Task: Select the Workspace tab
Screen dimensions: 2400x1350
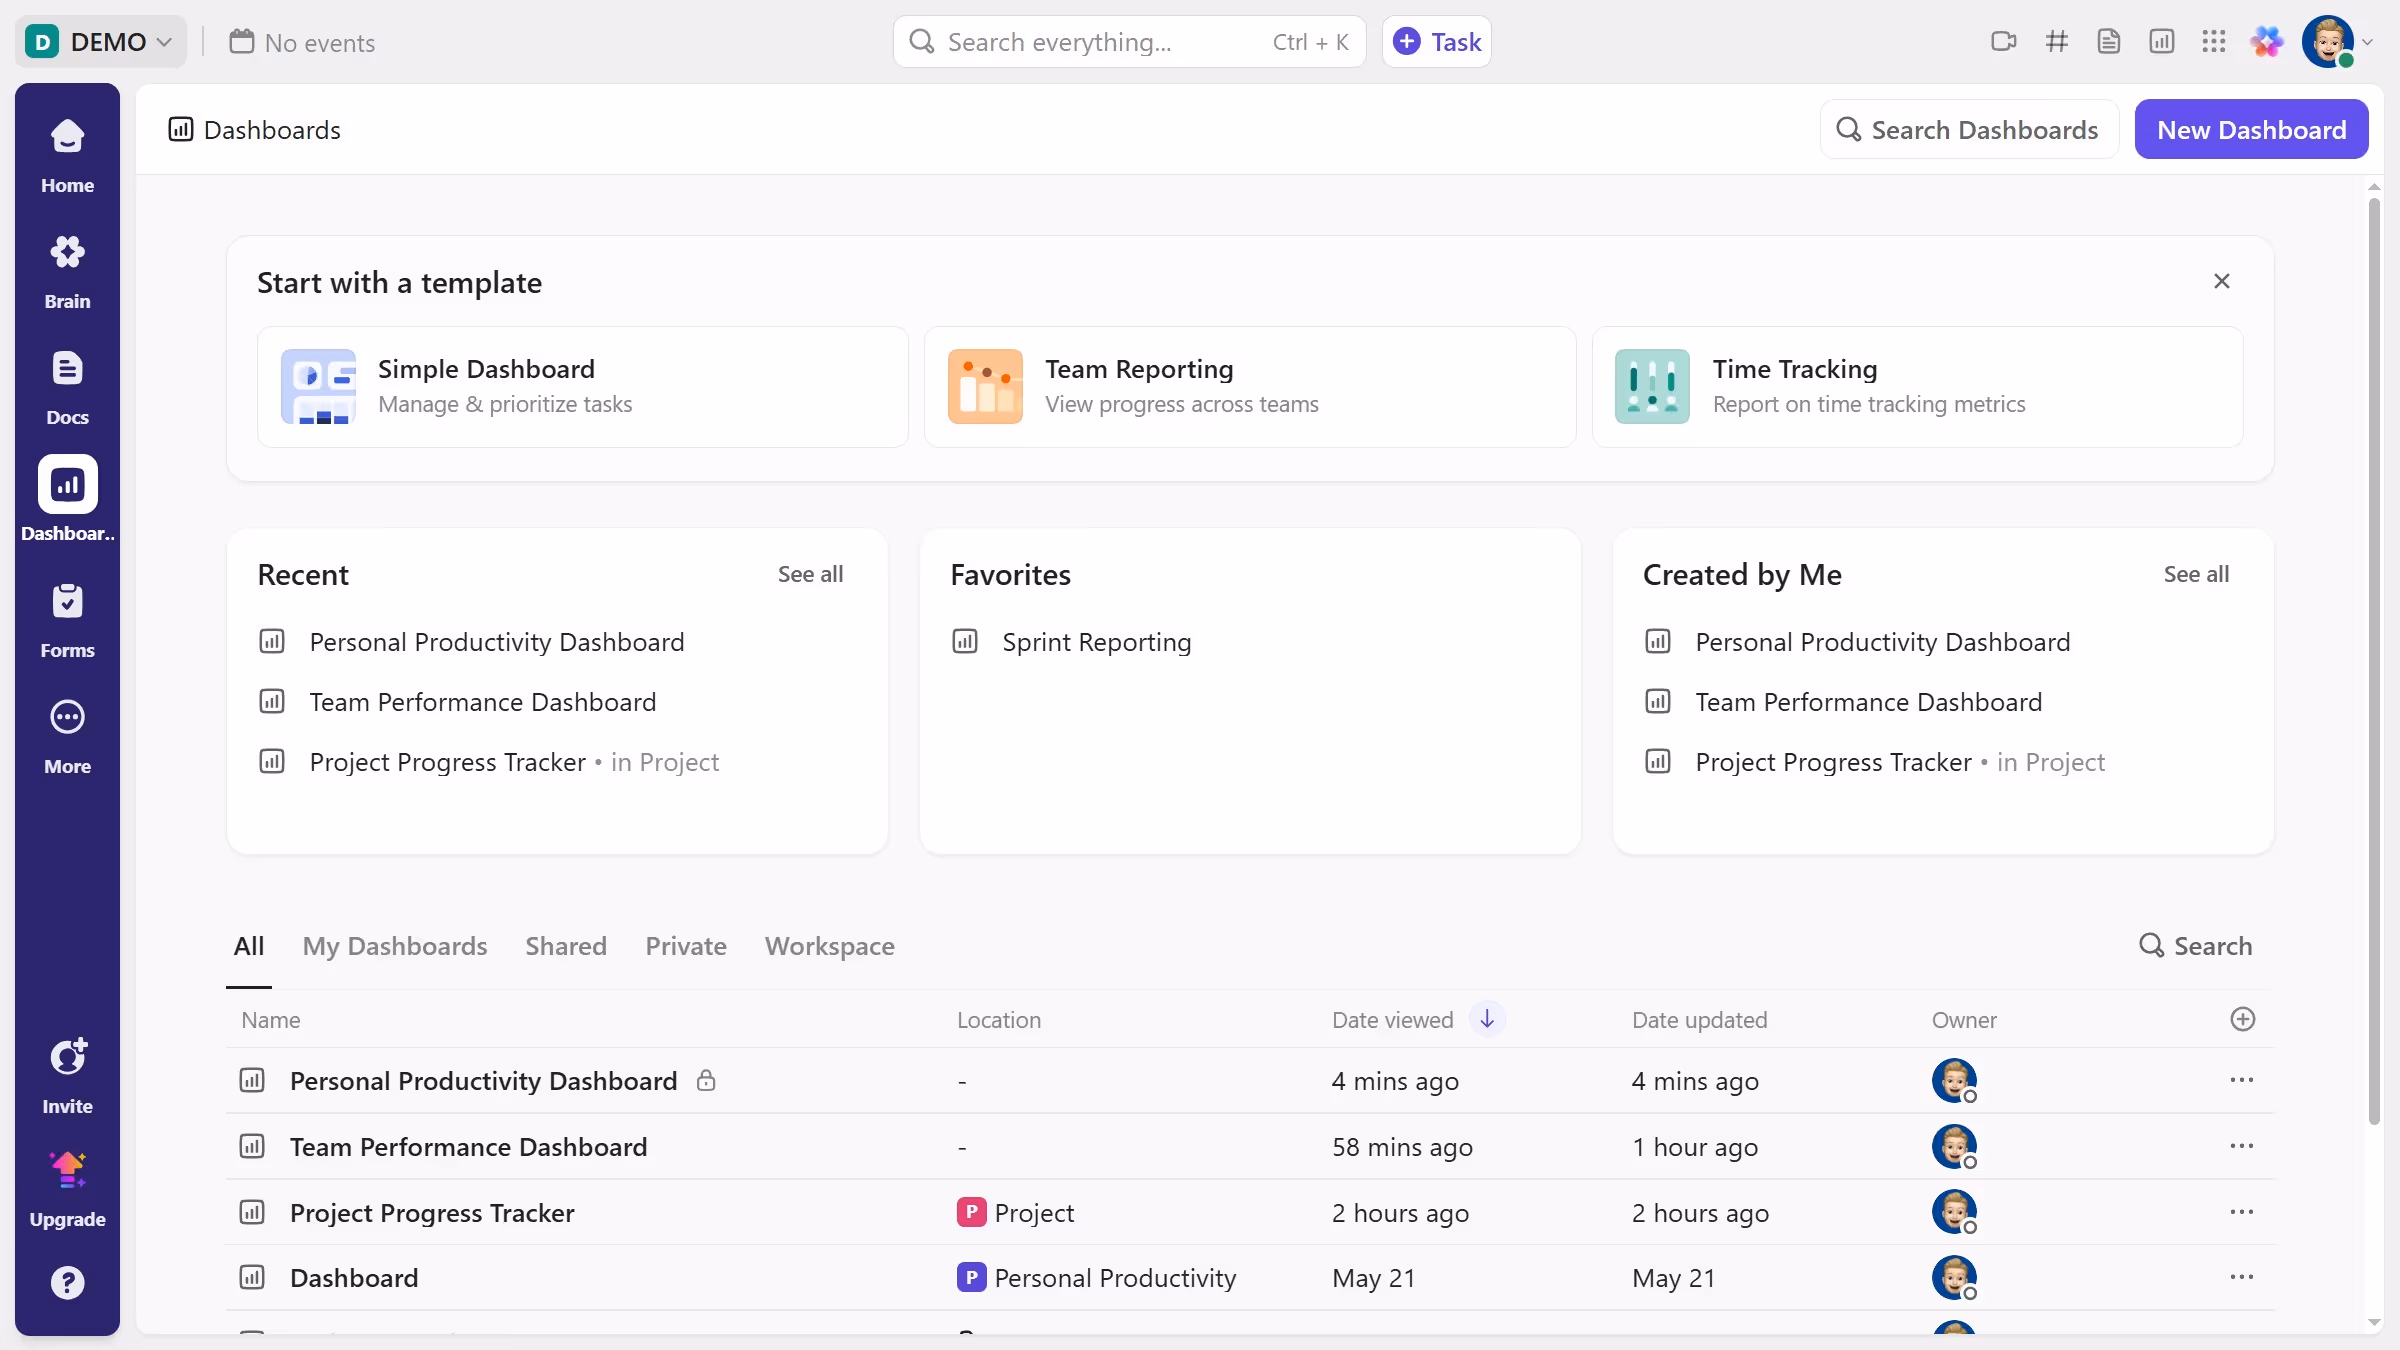Action: click(x=829, y=946)
